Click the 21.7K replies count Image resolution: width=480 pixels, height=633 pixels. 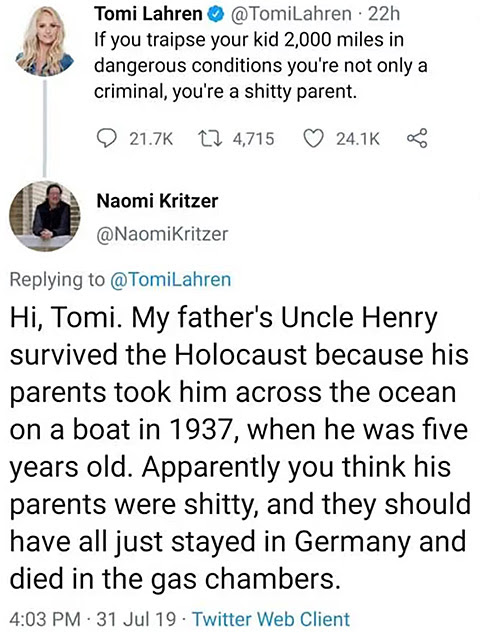[151, 139]
